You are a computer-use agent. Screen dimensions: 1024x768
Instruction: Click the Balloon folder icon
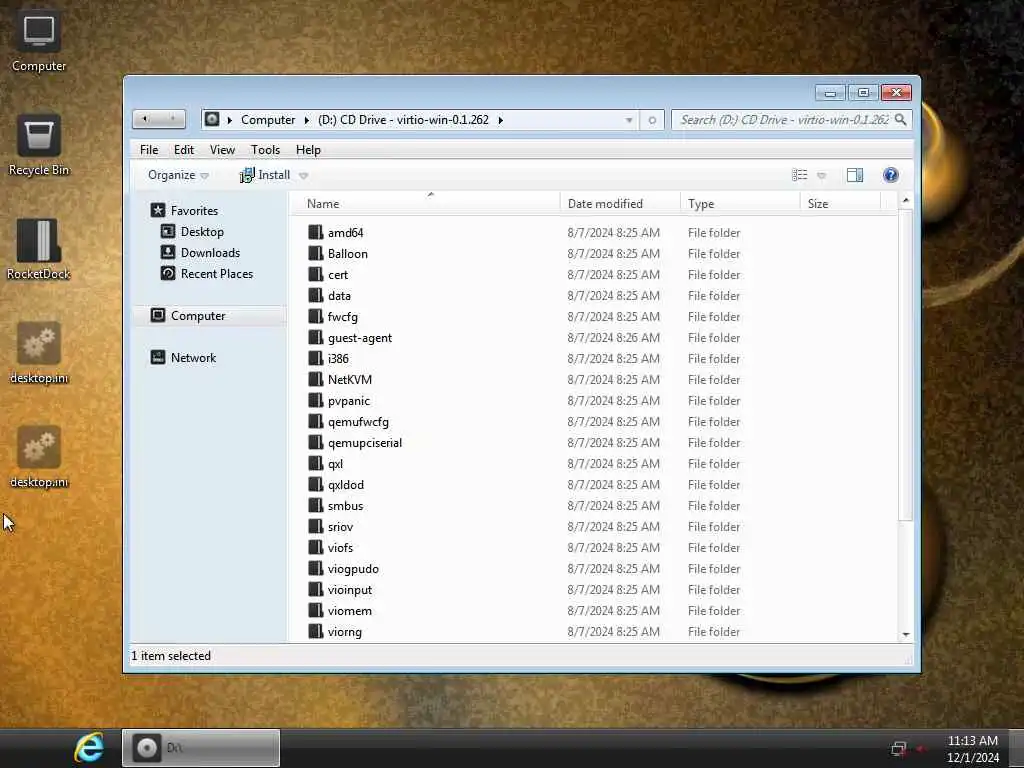click(x=316, y=253)
